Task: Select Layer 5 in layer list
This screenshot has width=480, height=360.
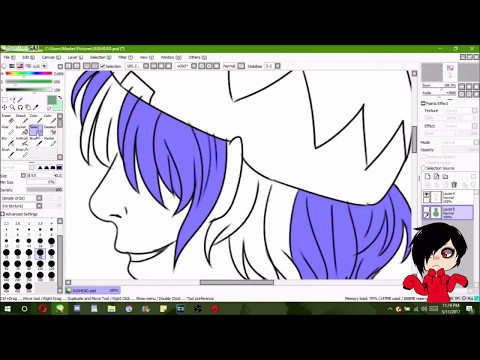Action: (447, 212)
